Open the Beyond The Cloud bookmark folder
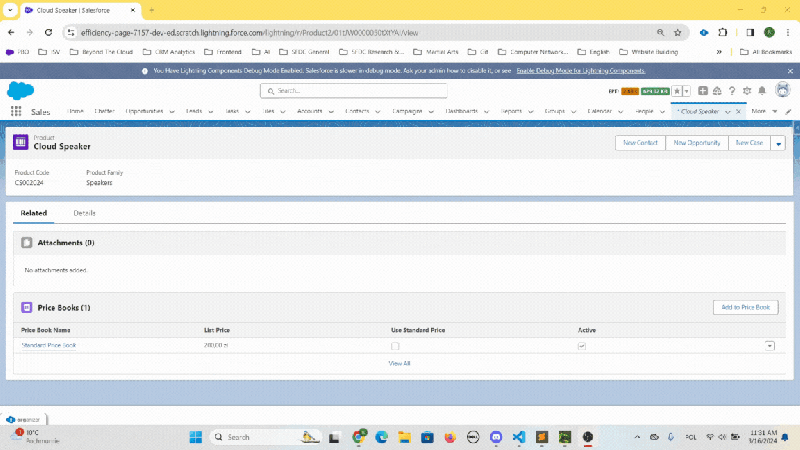The width and height of the screenshot is (800, 450). pyautogui.click(x=102, y=52)
